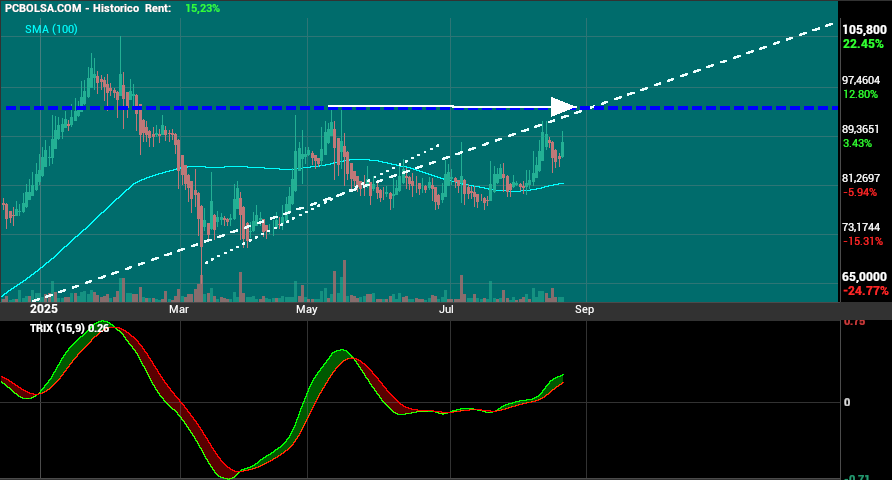
Task: Click the -15.31% red percentage label
Action: click(862, 241)
